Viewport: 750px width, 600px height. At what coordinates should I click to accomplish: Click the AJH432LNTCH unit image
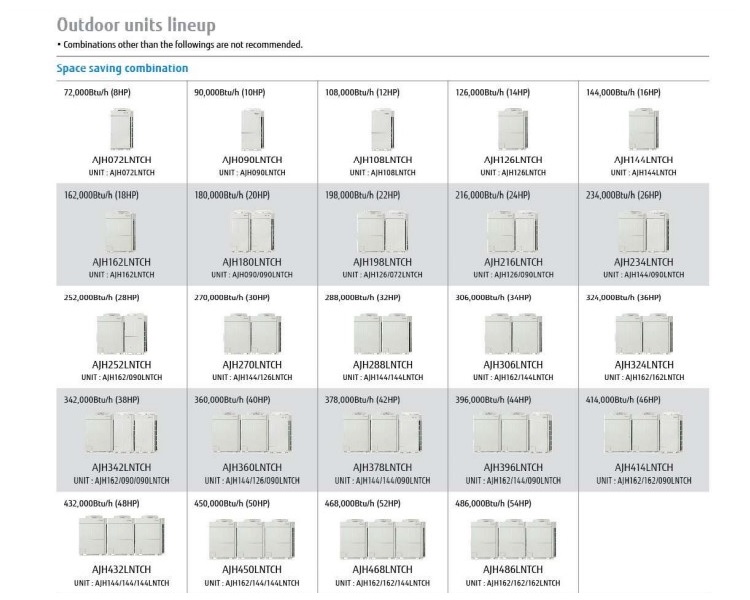(121, 538)
